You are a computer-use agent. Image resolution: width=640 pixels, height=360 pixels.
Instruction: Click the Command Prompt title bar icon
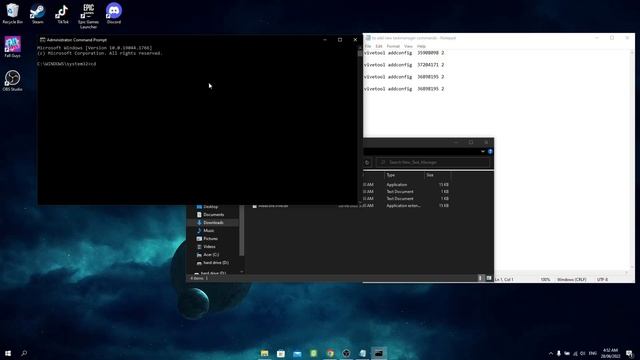pyautogui.click(x=42, y=40)
